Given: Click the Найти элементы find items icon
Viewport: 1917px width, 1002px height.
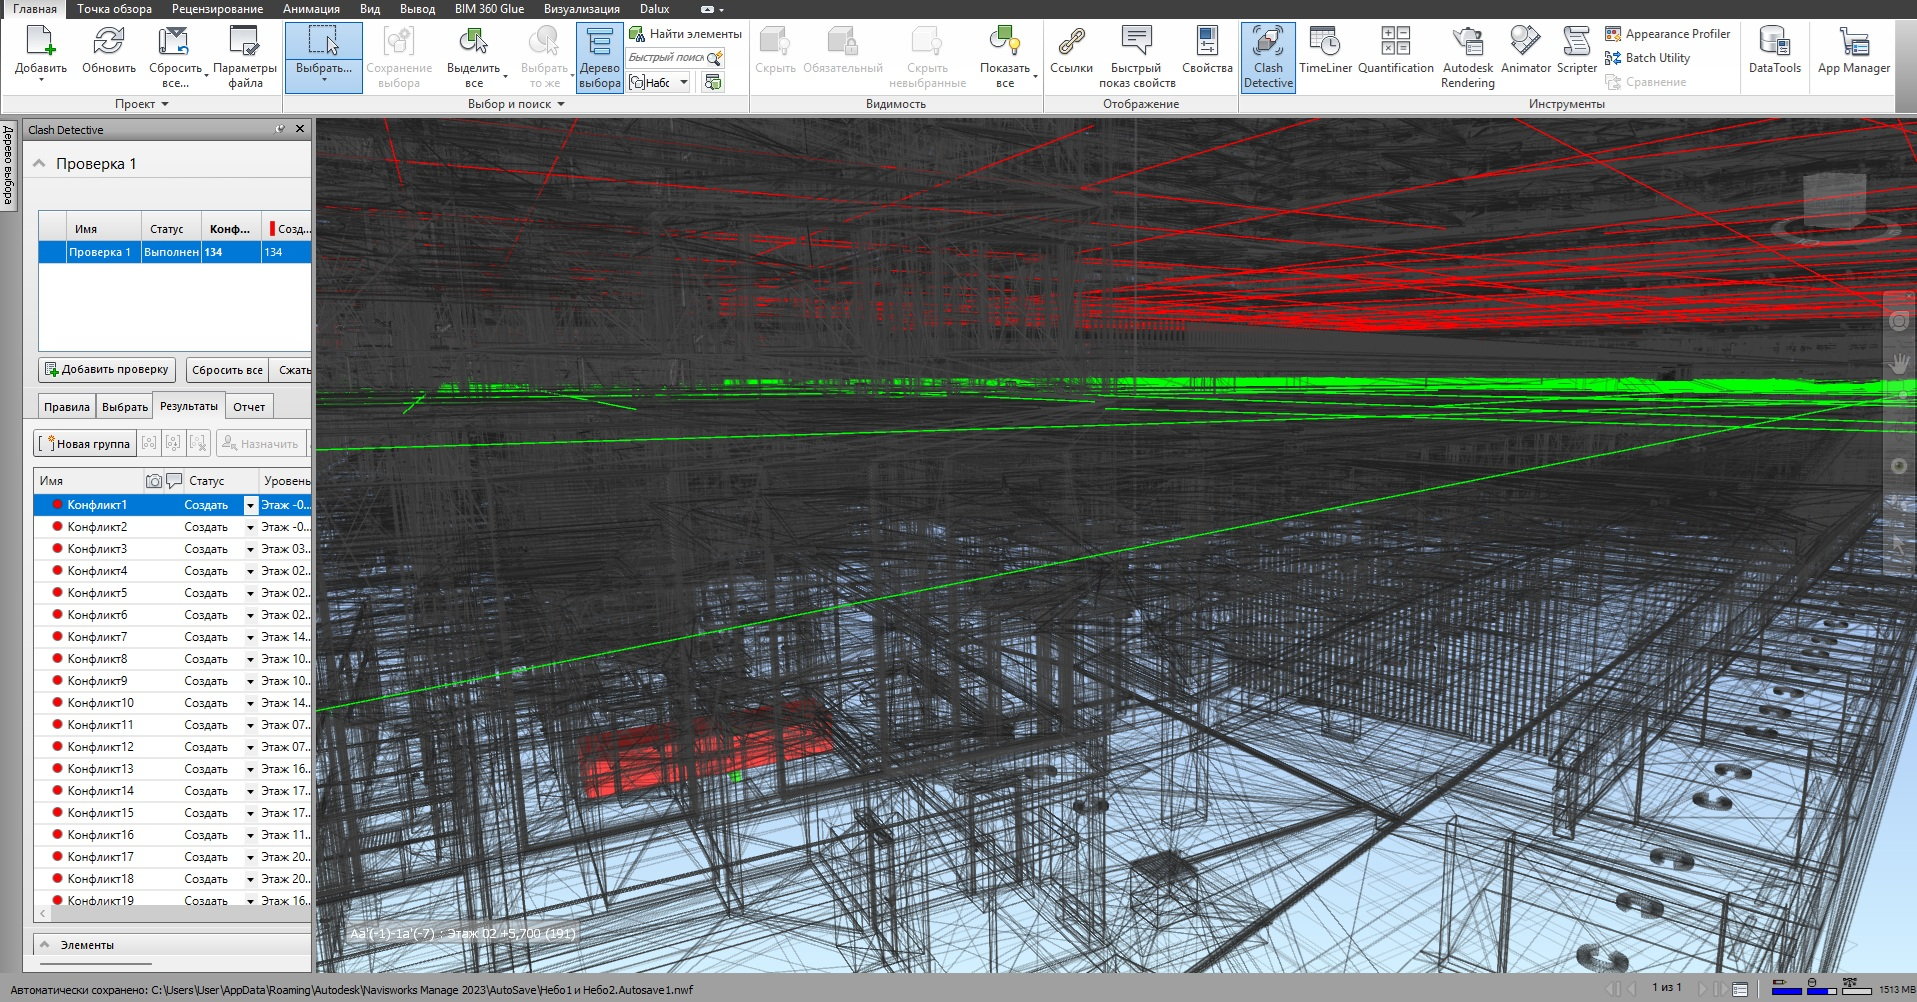Looking at the screenshot, I should pyautogui.click(x=636, y=33).
